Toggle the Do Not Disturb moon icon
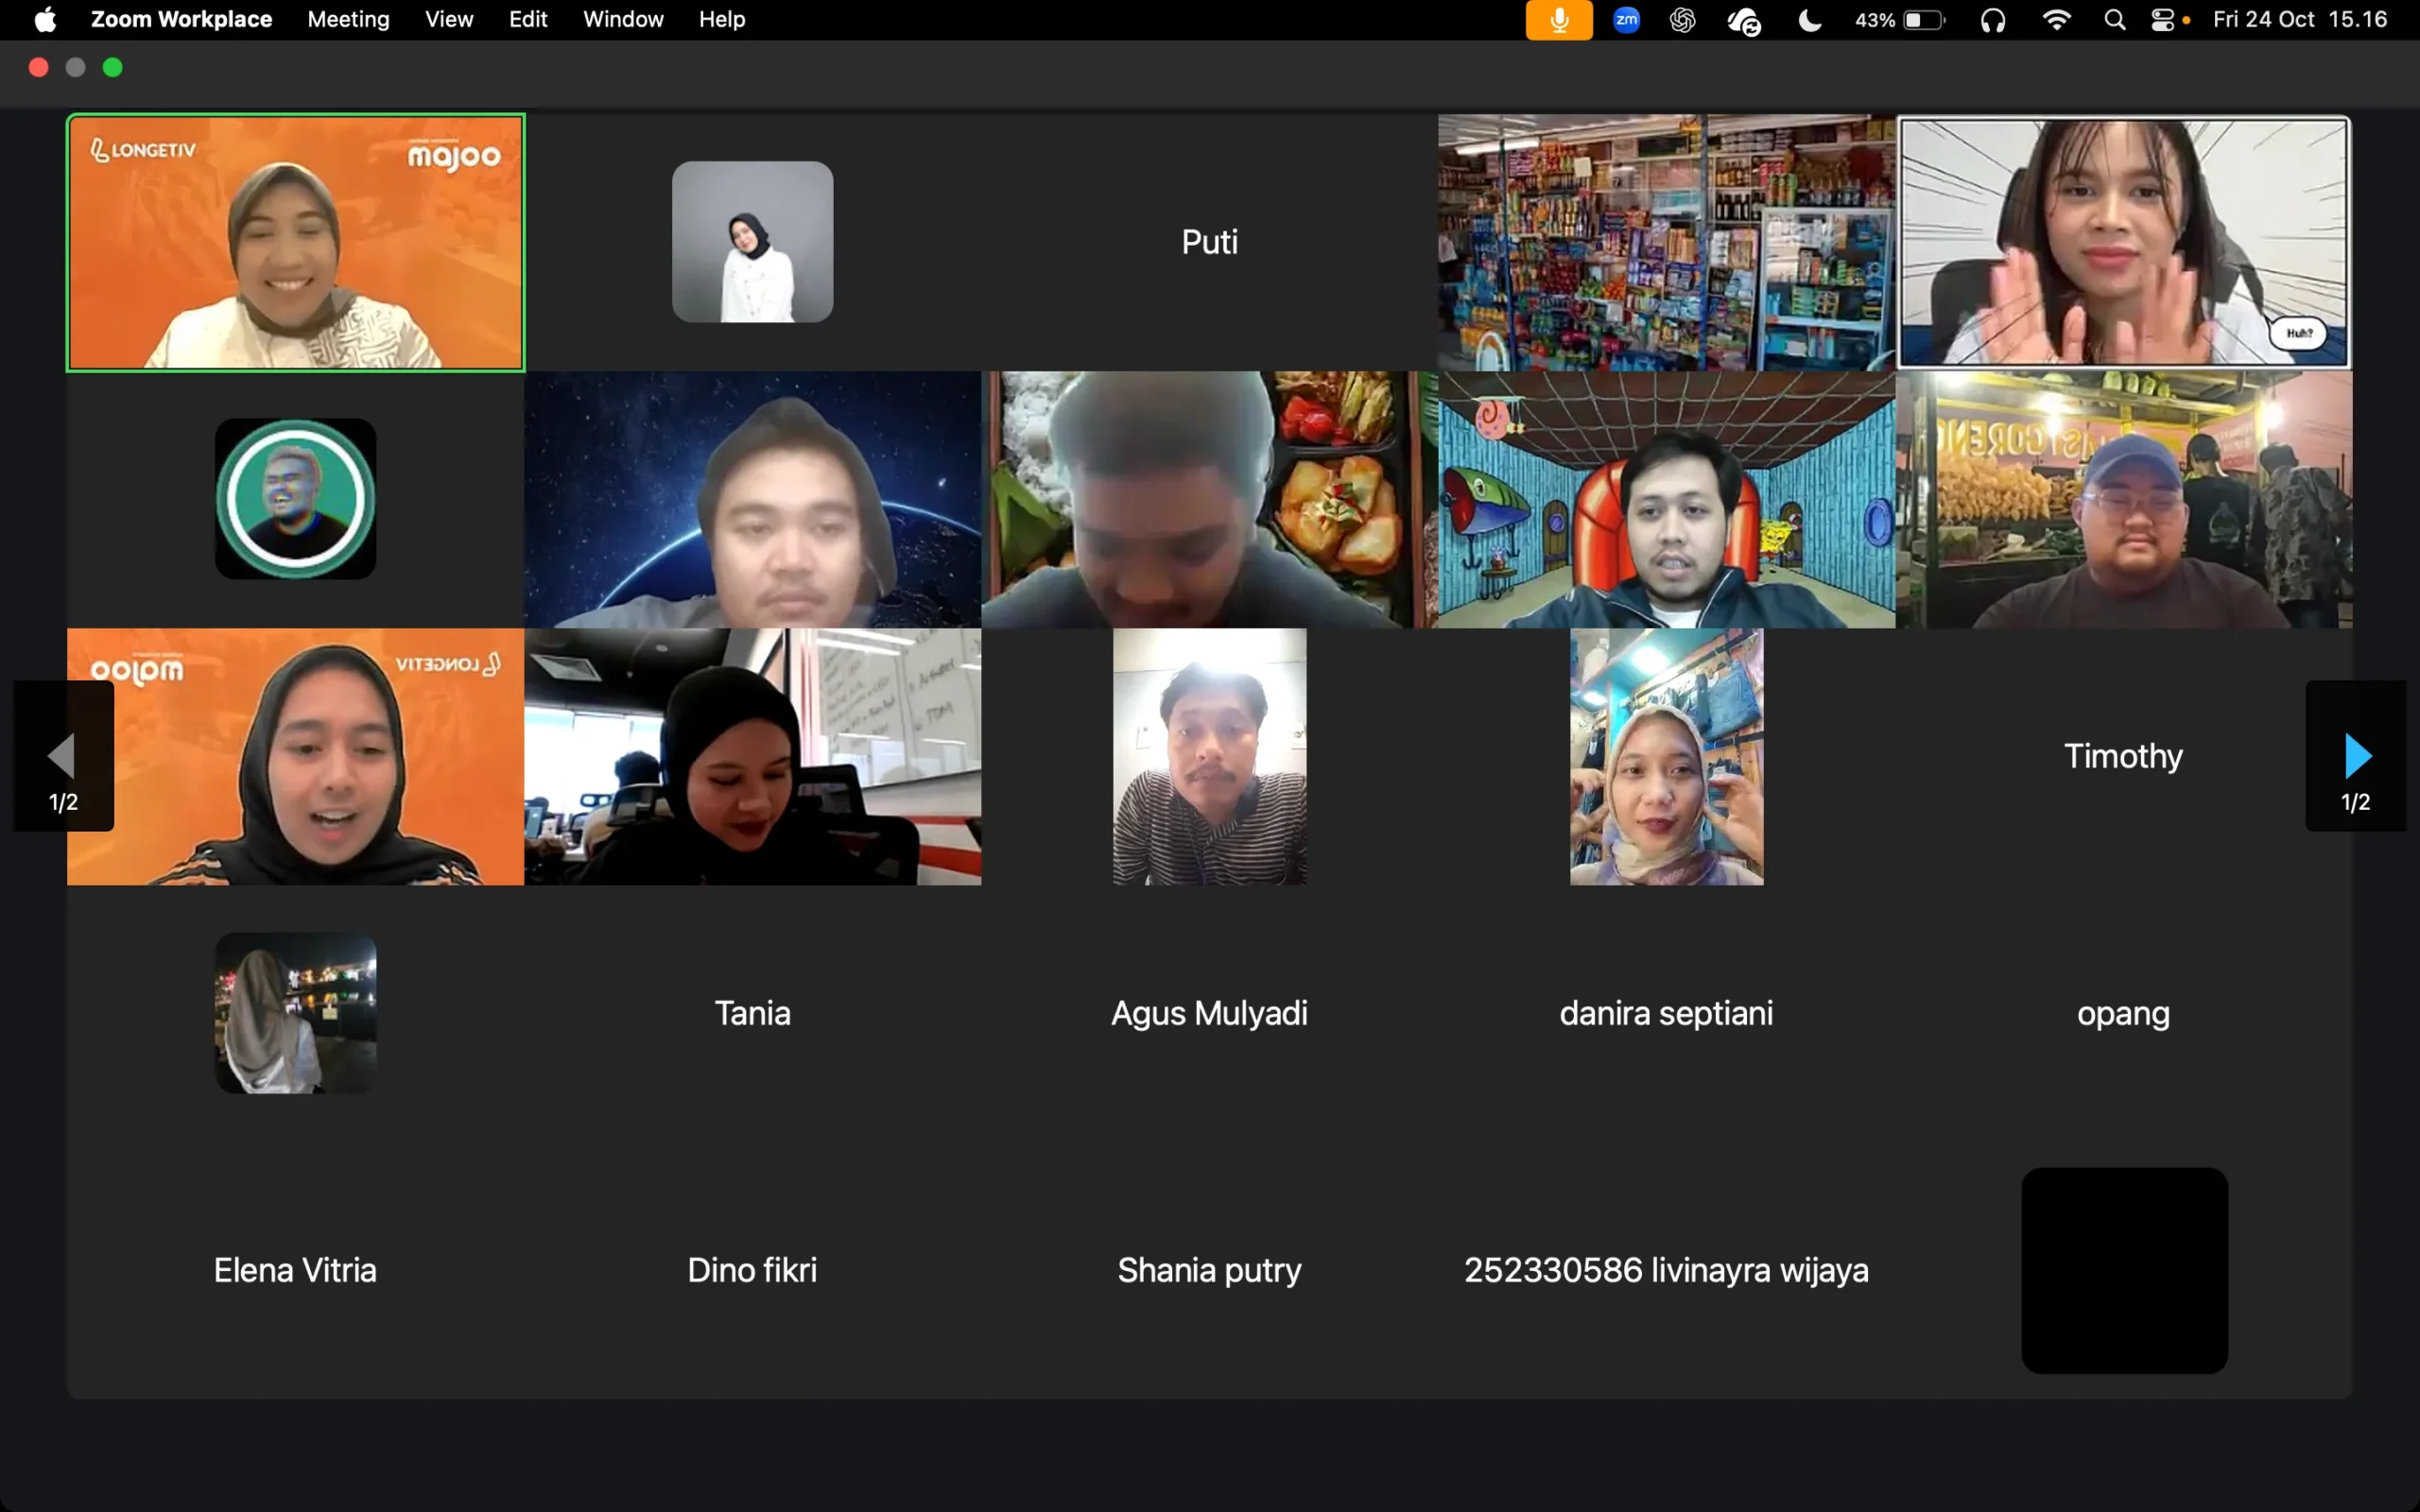This screenshot has height=1512, width=2420. 1809,20
